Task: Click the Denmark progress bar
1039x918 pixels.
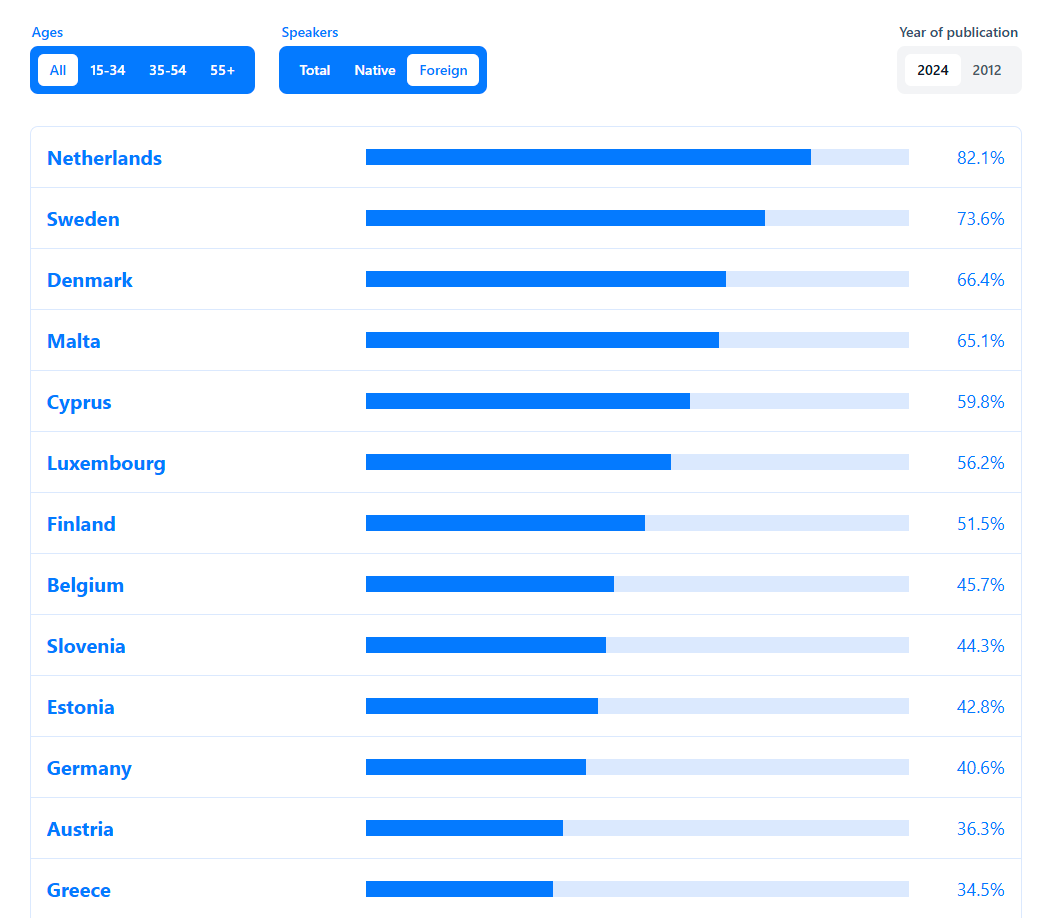Action: [637, 279]
